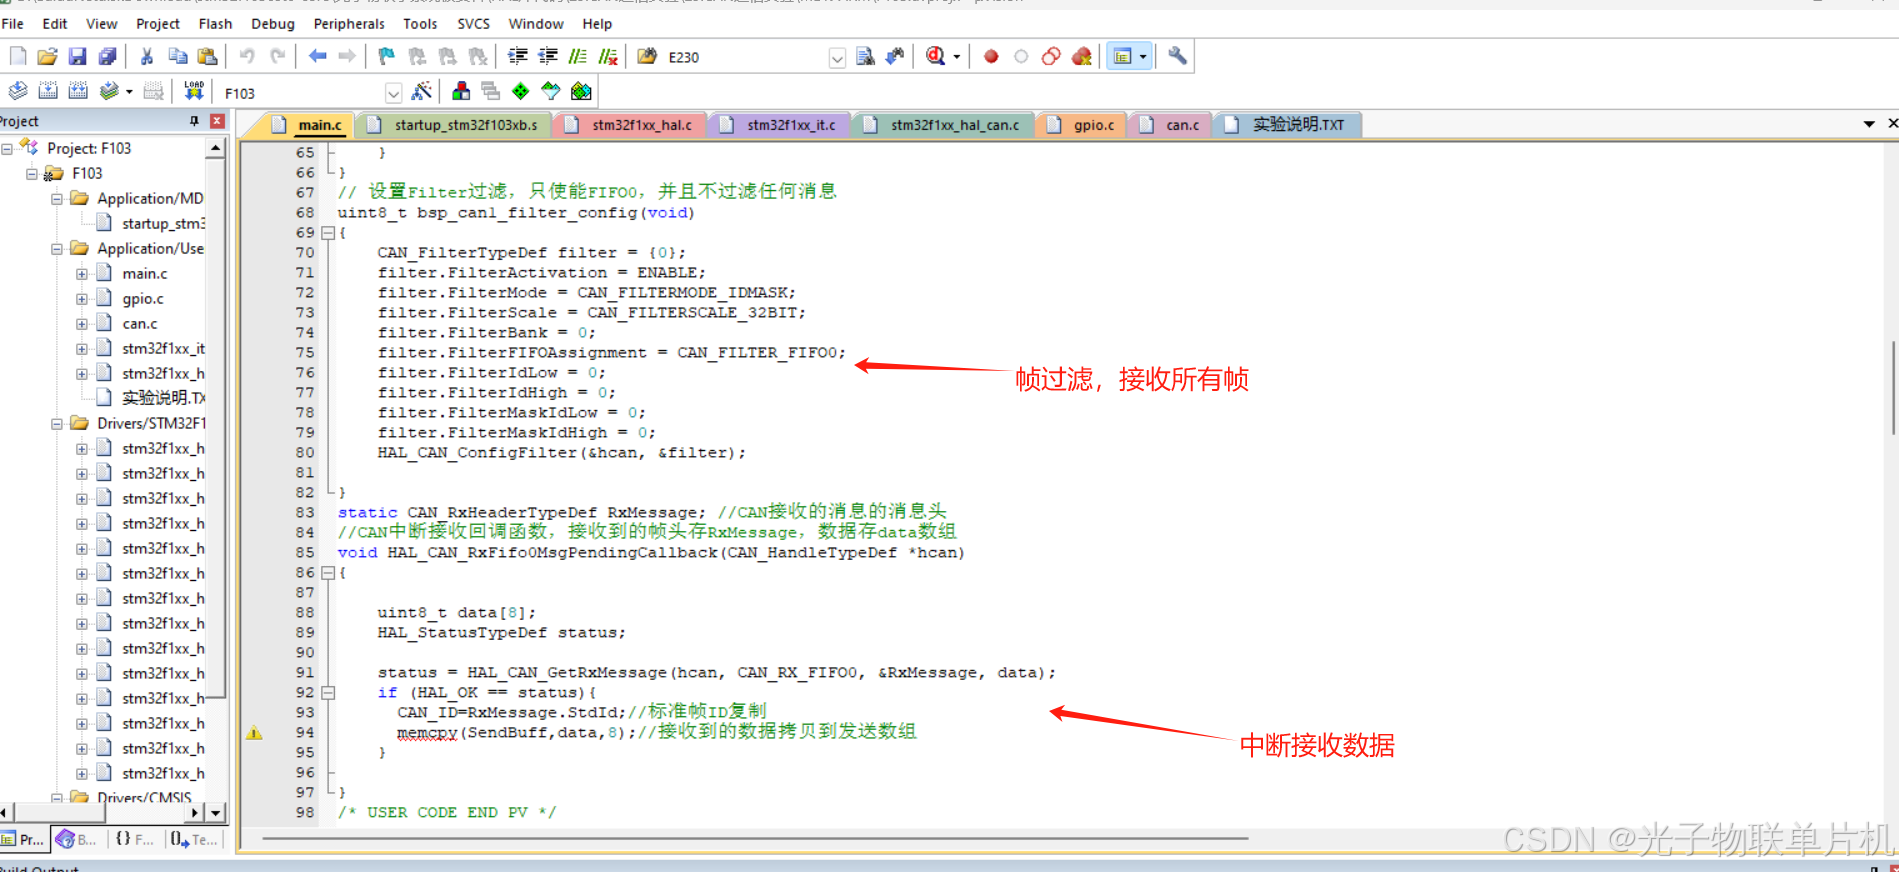Open Options for Target magic wand
The height and width of the screenshot is (872, 1899).
tap(422, 92)
